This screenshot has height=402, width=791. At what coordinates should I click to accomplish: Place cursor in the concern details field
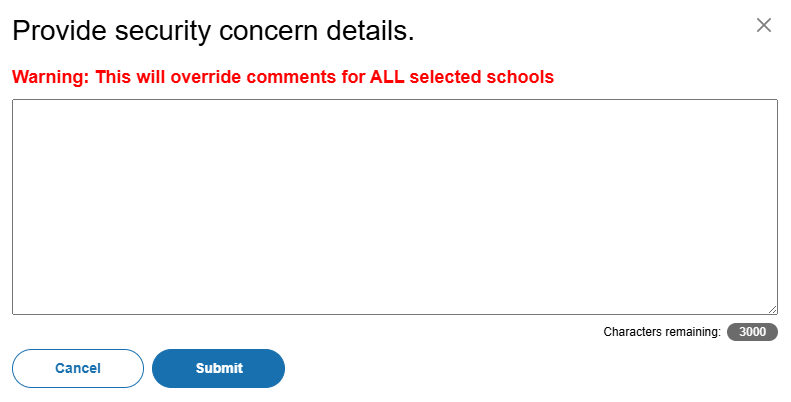[394, 206]
